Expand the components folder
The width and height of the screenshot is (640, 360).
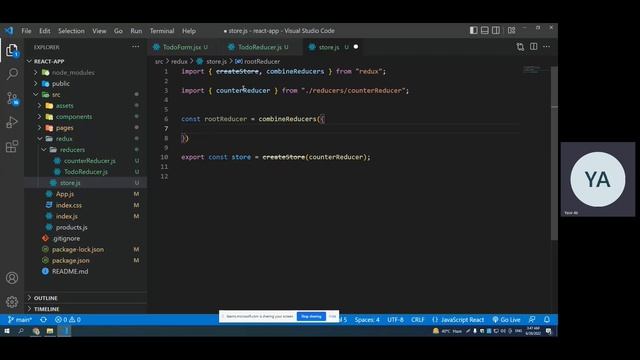coord(74,116)
